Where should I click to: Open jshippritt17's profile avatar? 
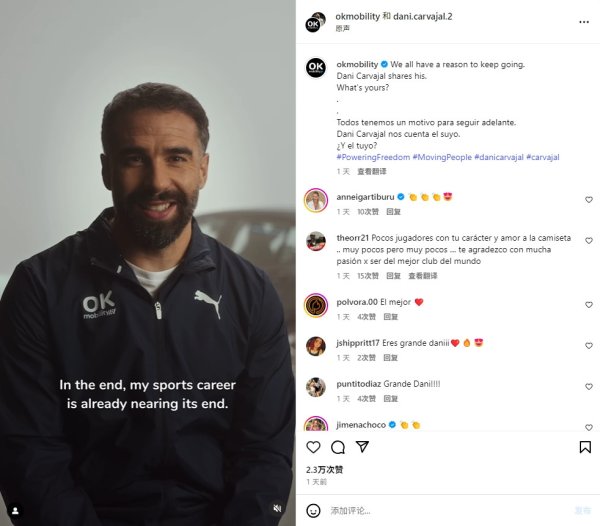[316, 346]
